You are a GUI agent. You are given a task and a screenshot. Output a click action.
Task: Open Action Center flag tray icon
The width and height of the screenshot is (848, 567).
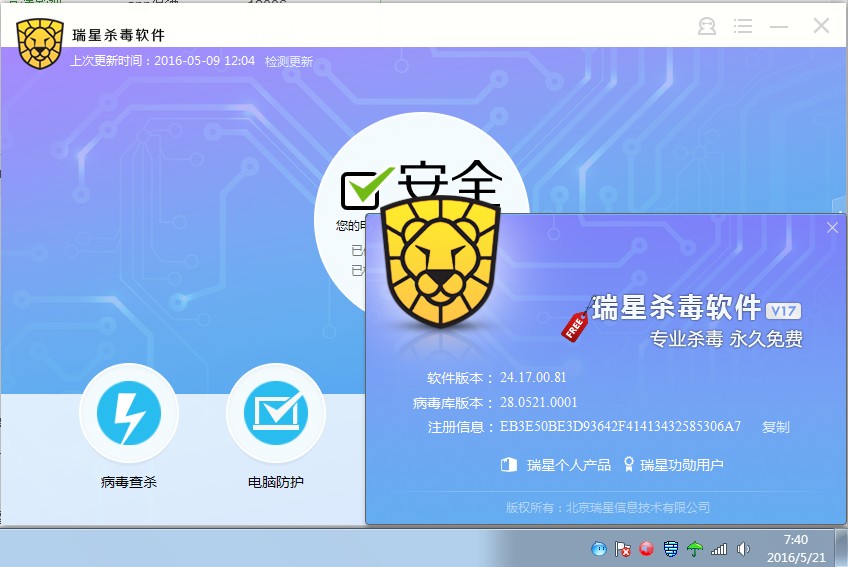click(x=622, y=549)
